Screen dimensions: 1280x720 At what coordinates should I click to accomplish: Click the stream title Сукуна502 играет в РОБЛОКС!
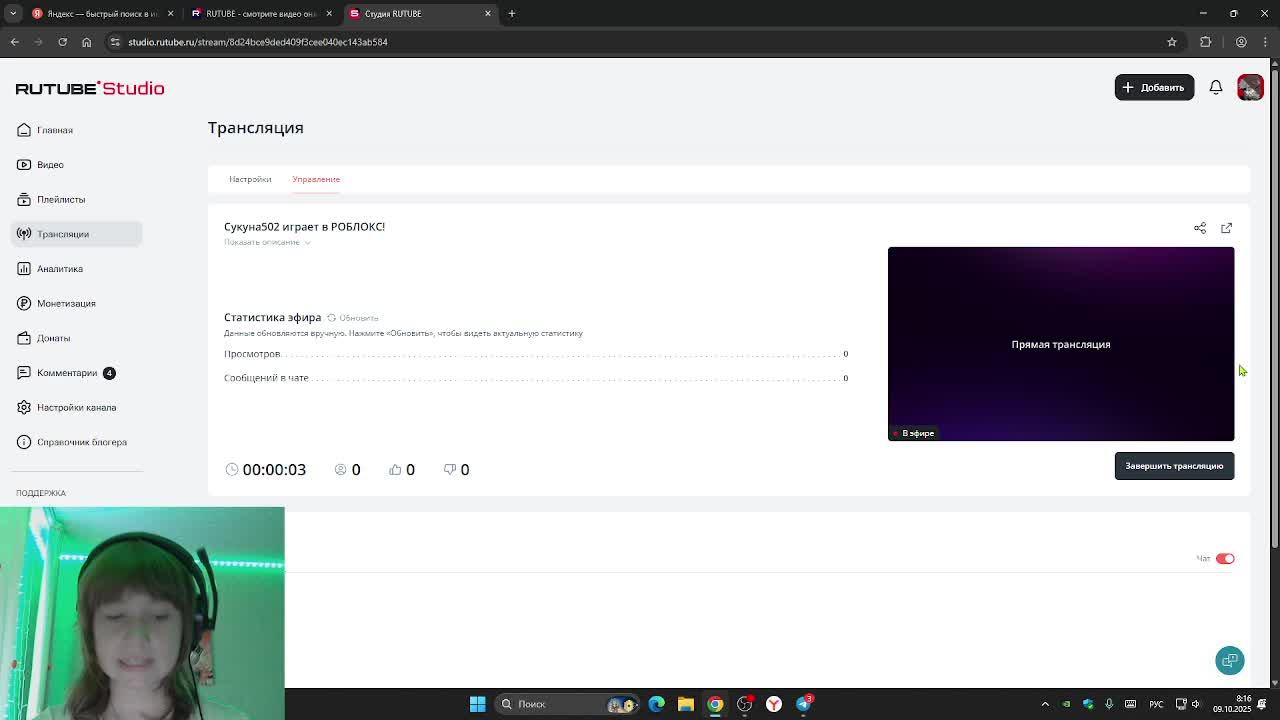pyautogui.click(x=304, y=227)
